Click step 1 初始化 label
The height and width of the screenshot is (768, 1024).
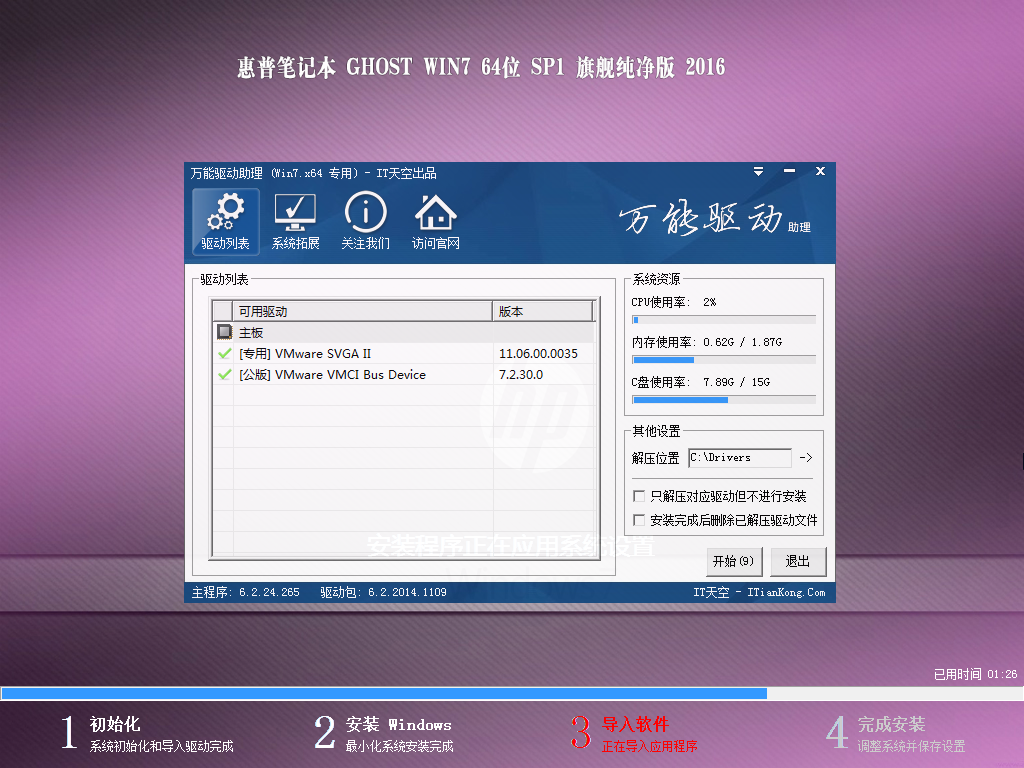tap(115, 724)
